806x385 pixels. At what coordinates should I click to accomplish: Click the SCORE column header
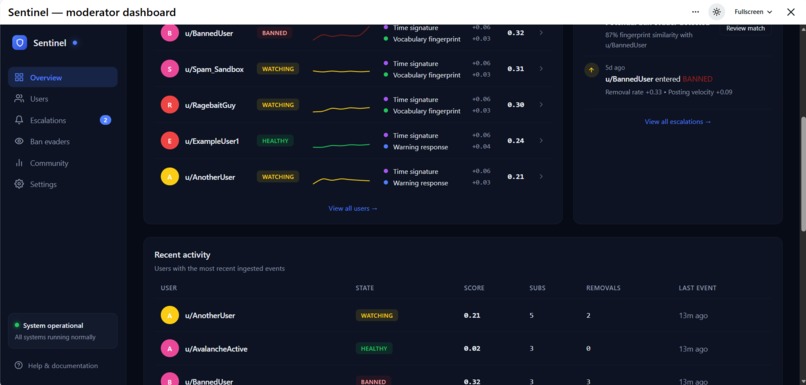point(474,288)
